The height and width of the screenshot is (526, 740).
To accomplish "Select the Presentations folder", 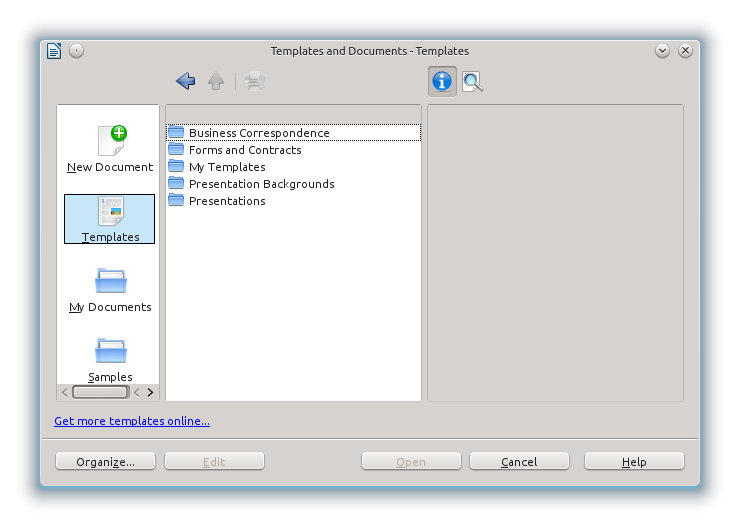I will click(226, 201).
